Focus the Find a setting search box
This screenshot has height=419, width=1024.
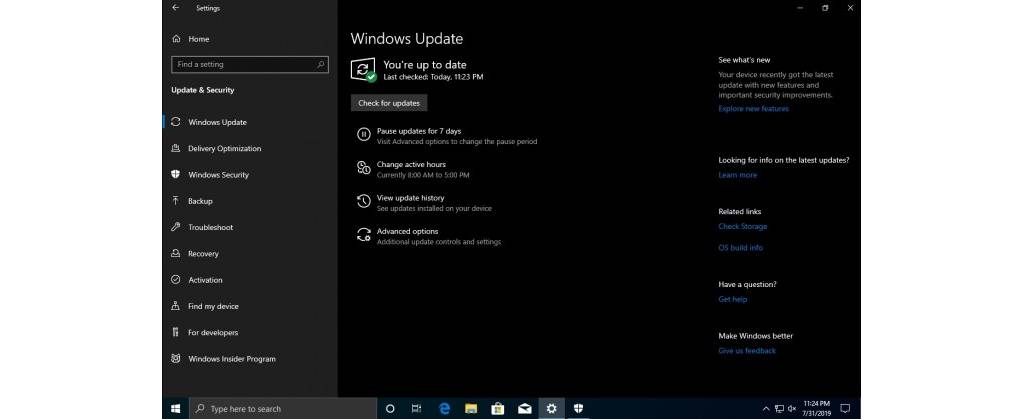pyautogui.click(x=249, y=65)
